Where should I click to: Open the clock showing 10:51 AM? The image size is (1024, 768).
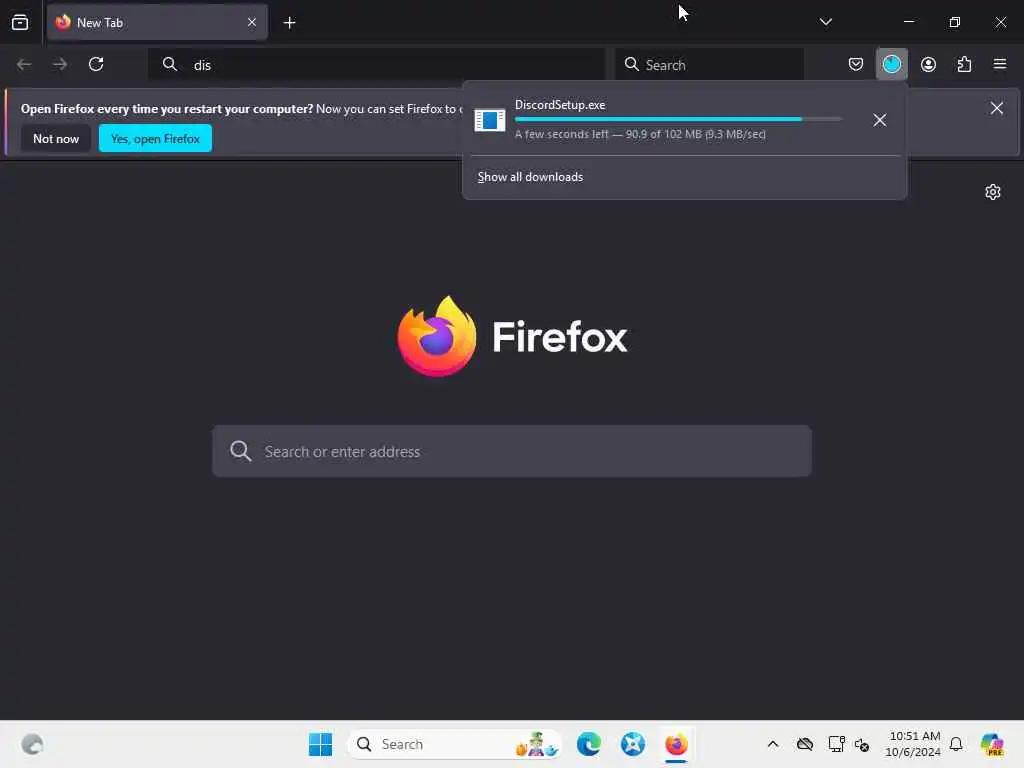point(913,744)
